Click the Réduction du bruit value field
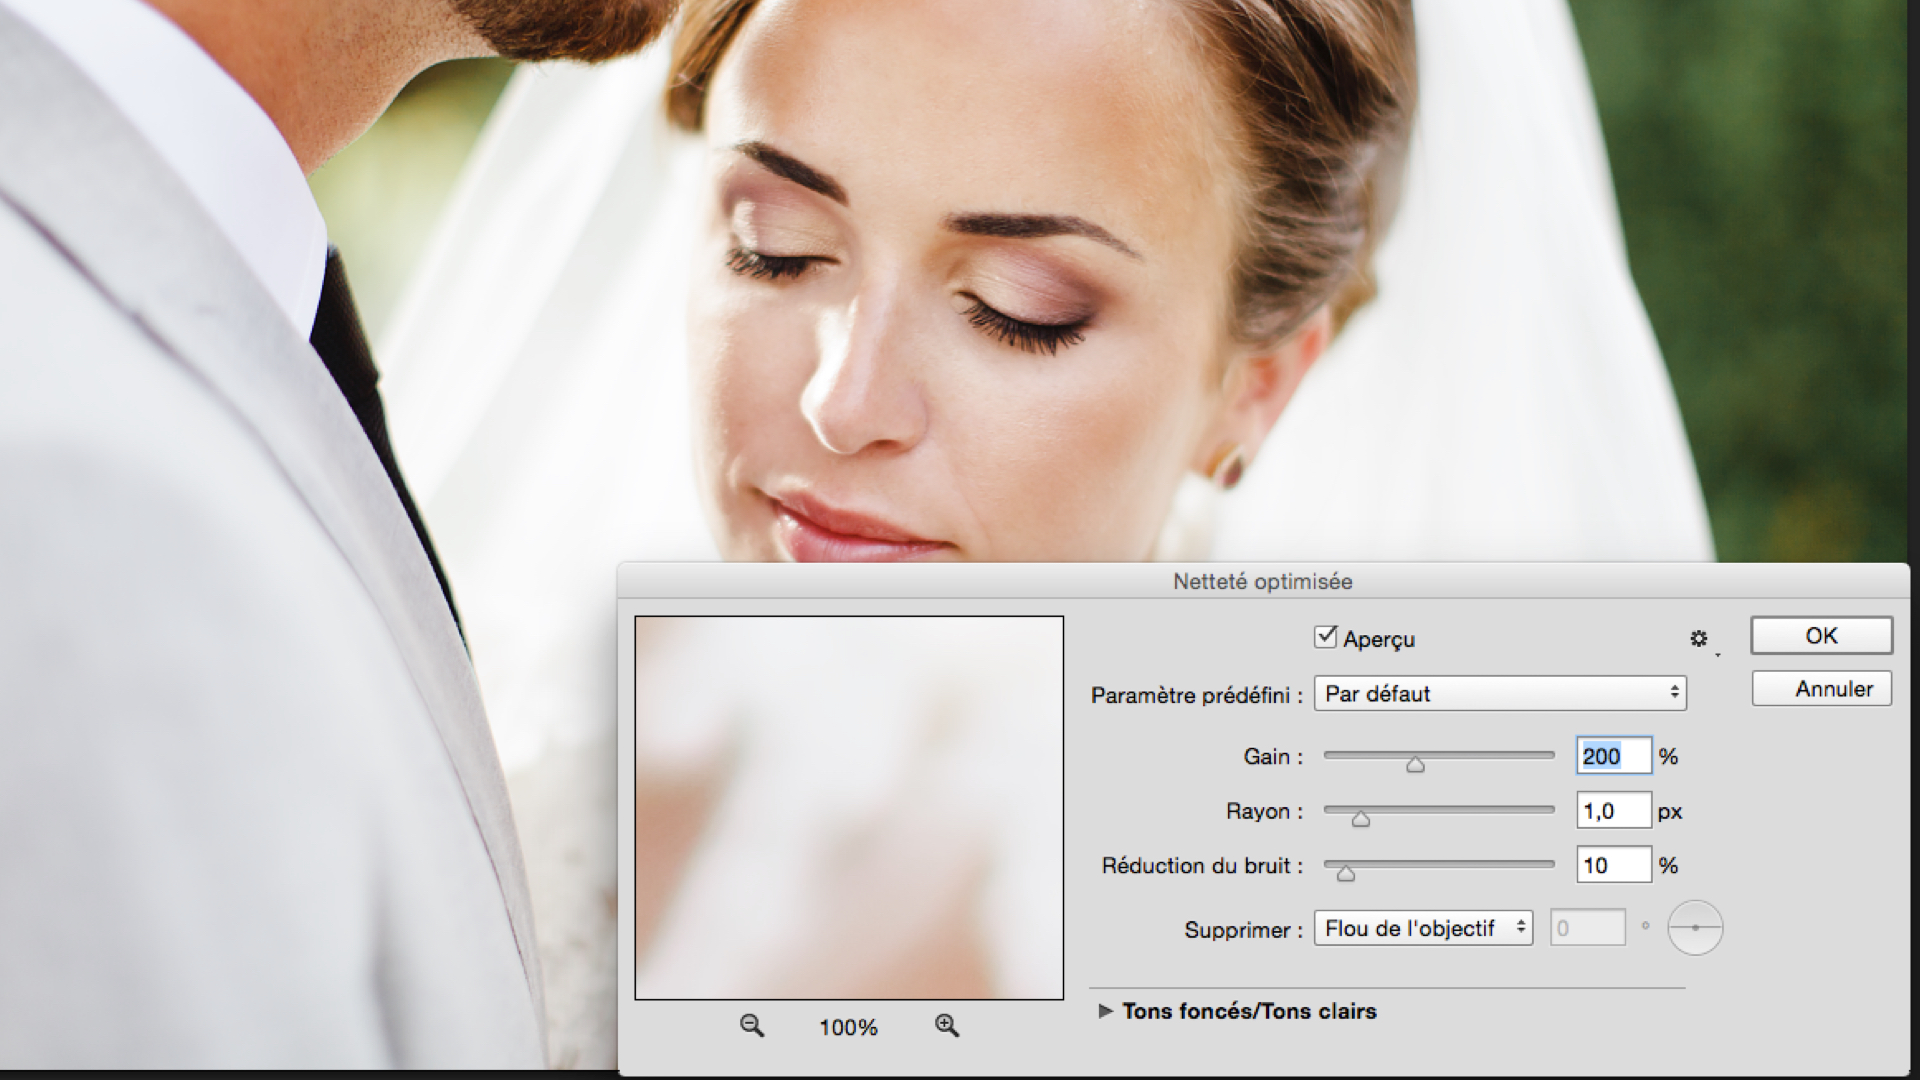This screenshot has width=1920, height=1080. point(1613,865)
